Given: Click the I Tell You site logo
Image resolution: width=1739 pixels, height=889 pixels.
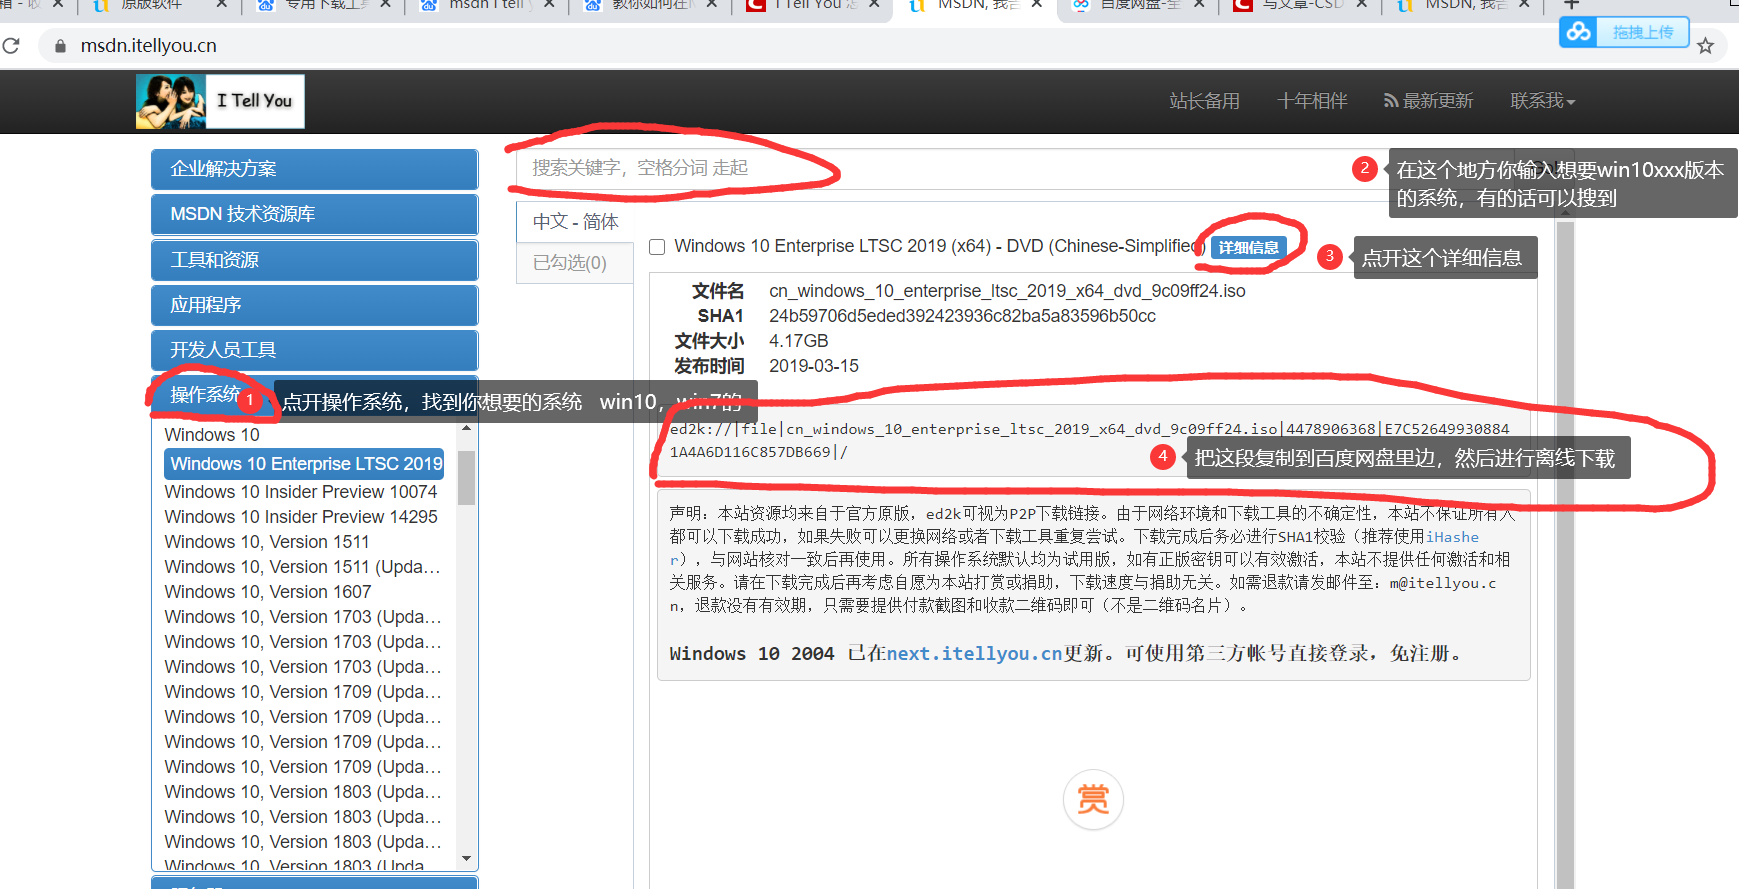Looking at the screenshot, I should point(220,101).
